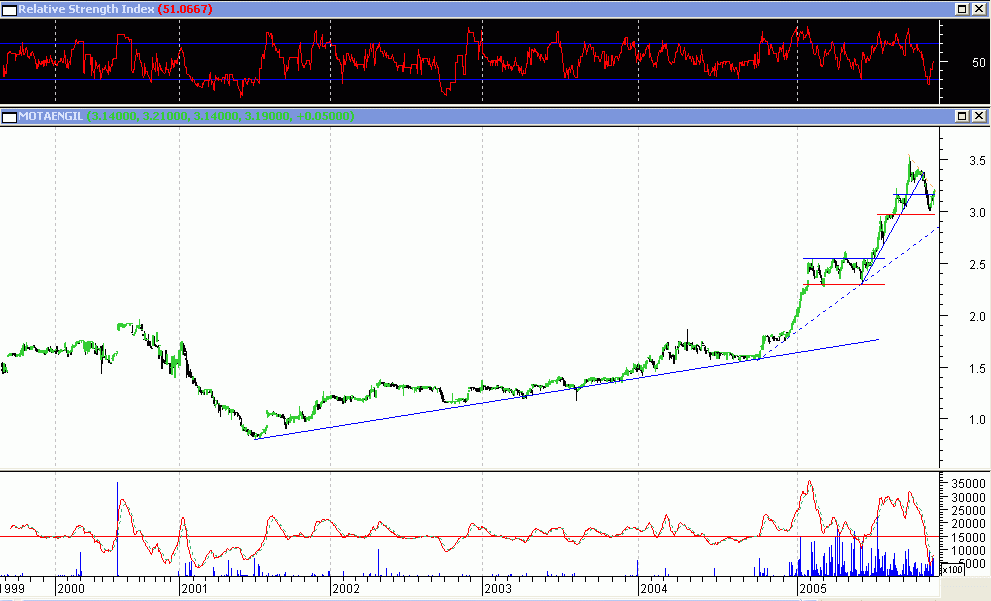991x601 pixels.
Task: Close the Relative Strength Index window
Action: point(979,9)
